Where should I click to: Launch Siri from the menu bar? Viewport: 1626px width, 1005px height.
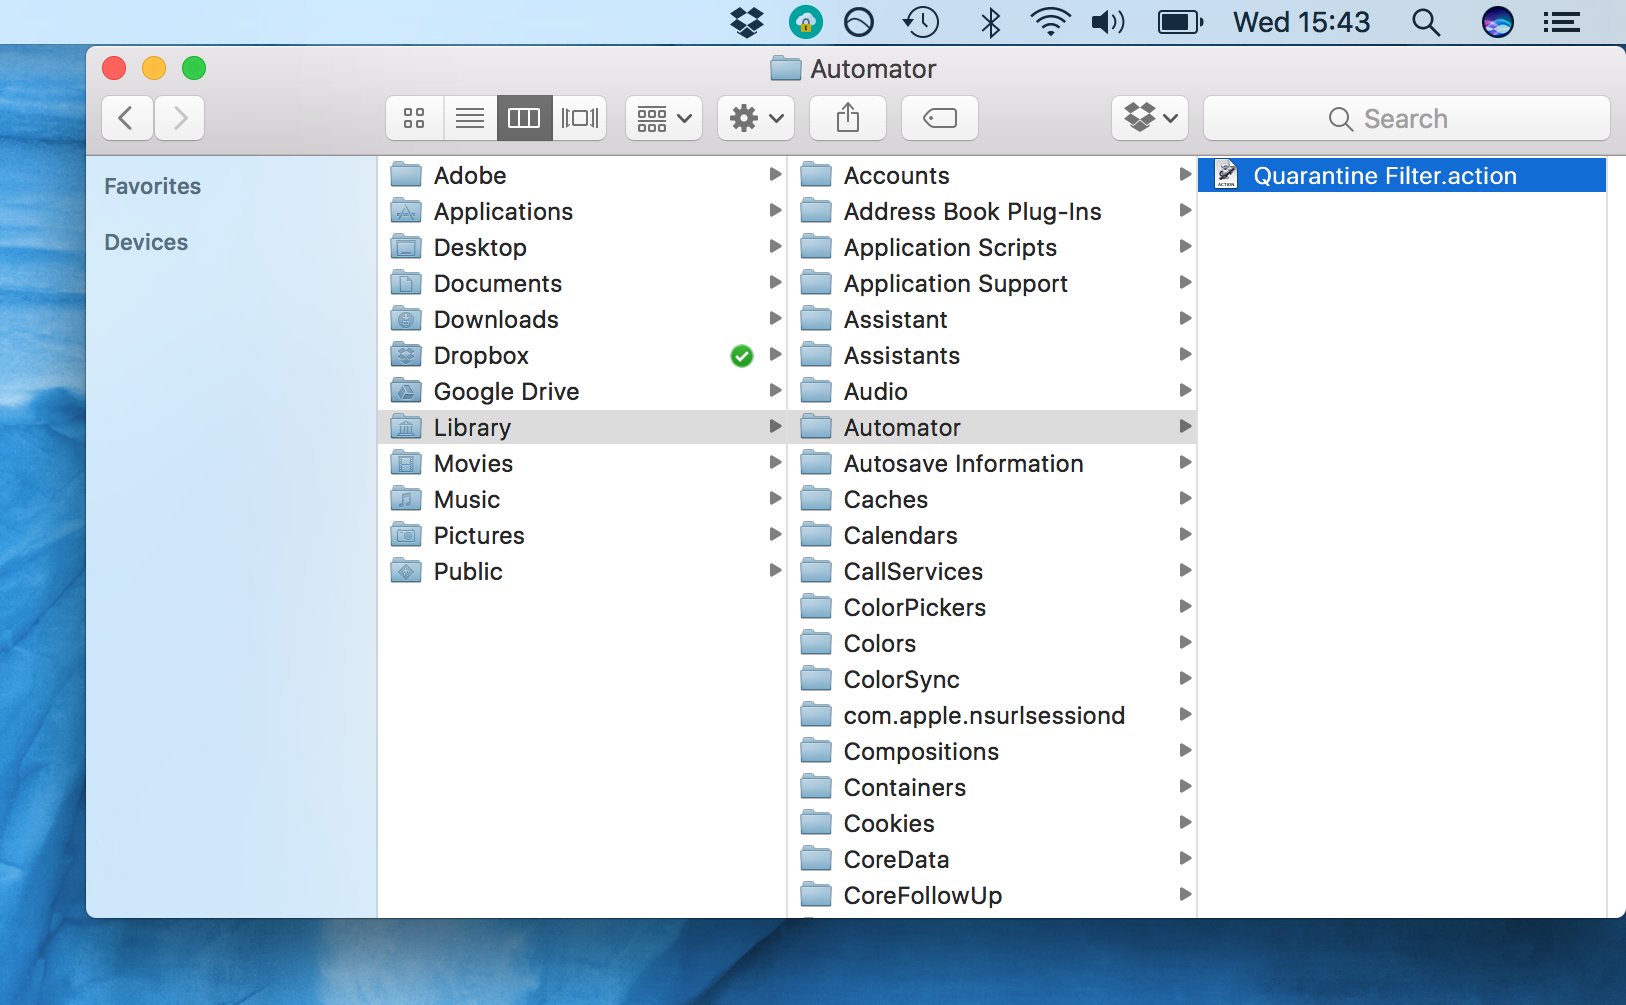coord(1497,22)
